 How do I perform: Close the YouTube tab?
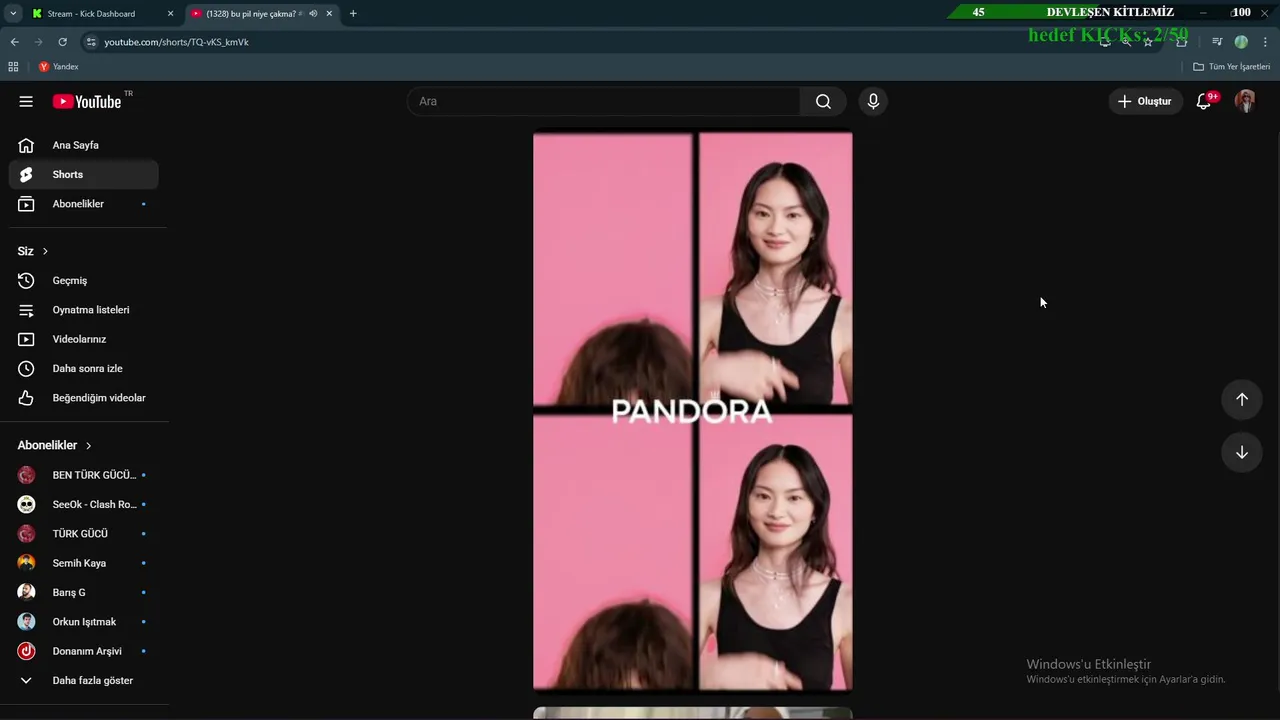(x=329, y=14)
